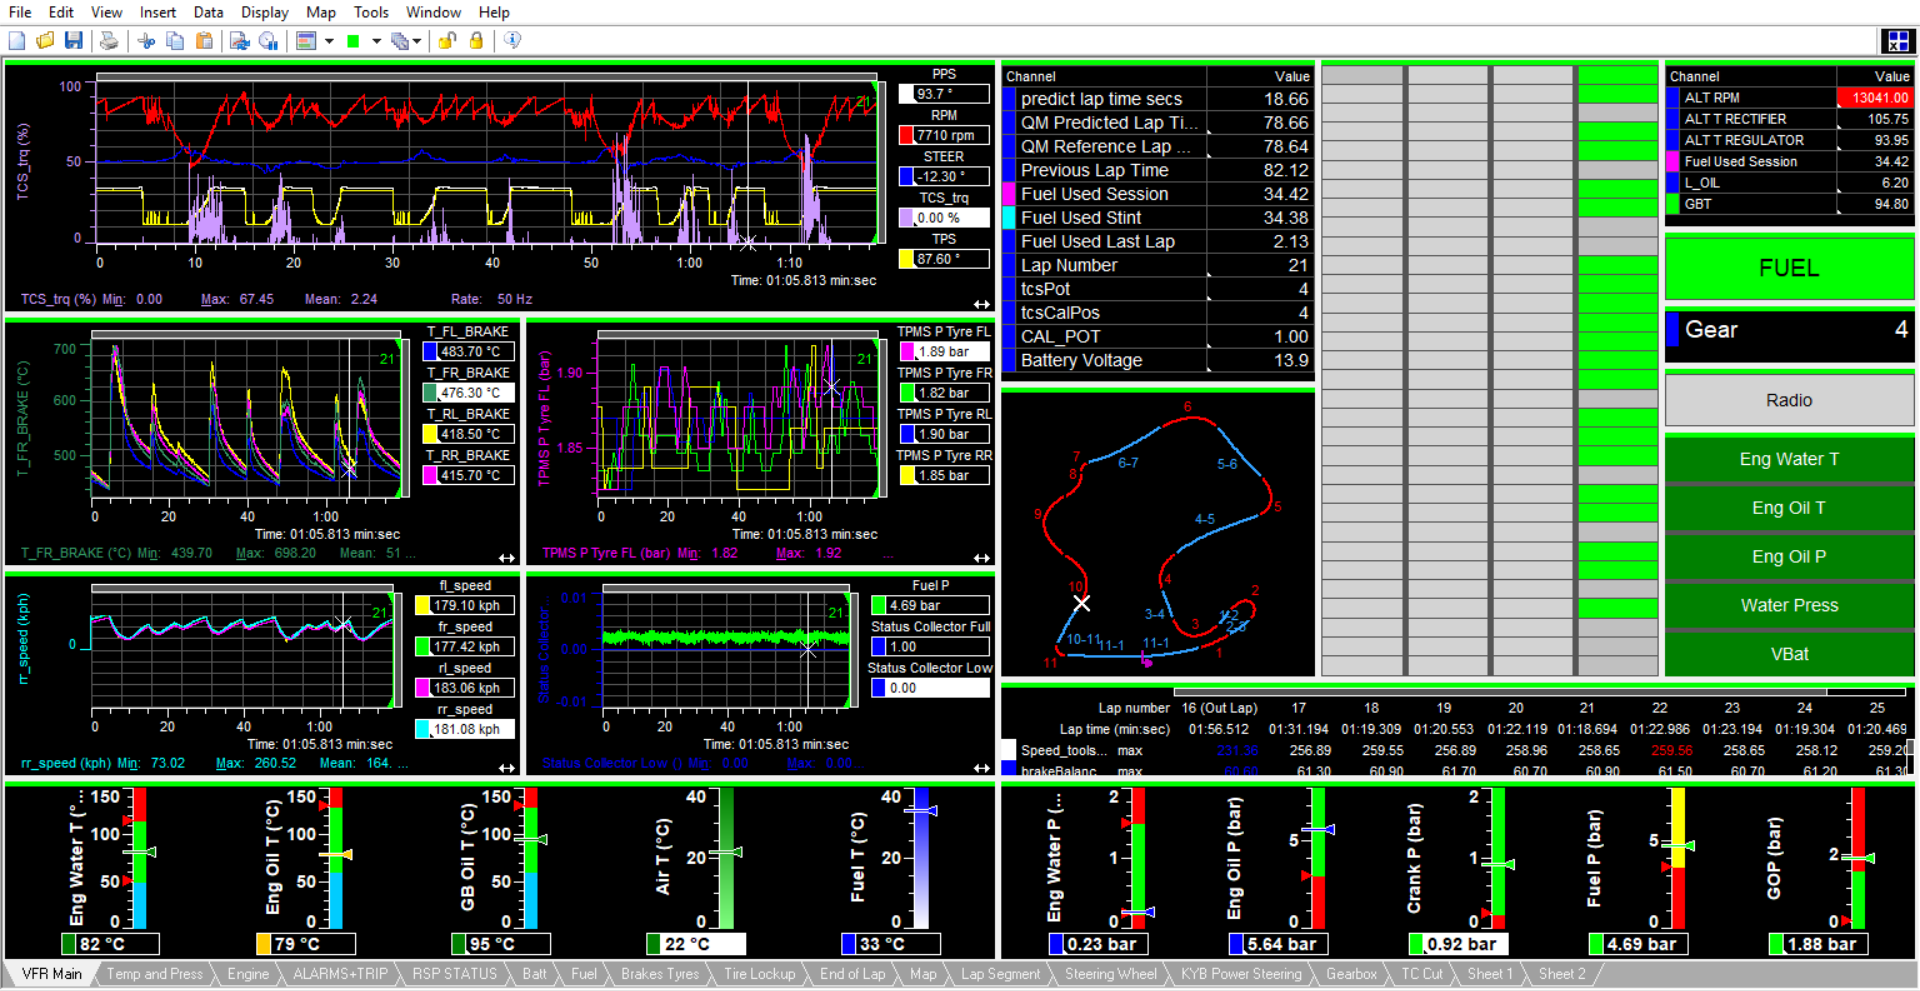The height and width of the screenshot is (991, 1920).
Task: Click the Print icon in toolbar
Action: pyautogui.click(x=109, y=41)
